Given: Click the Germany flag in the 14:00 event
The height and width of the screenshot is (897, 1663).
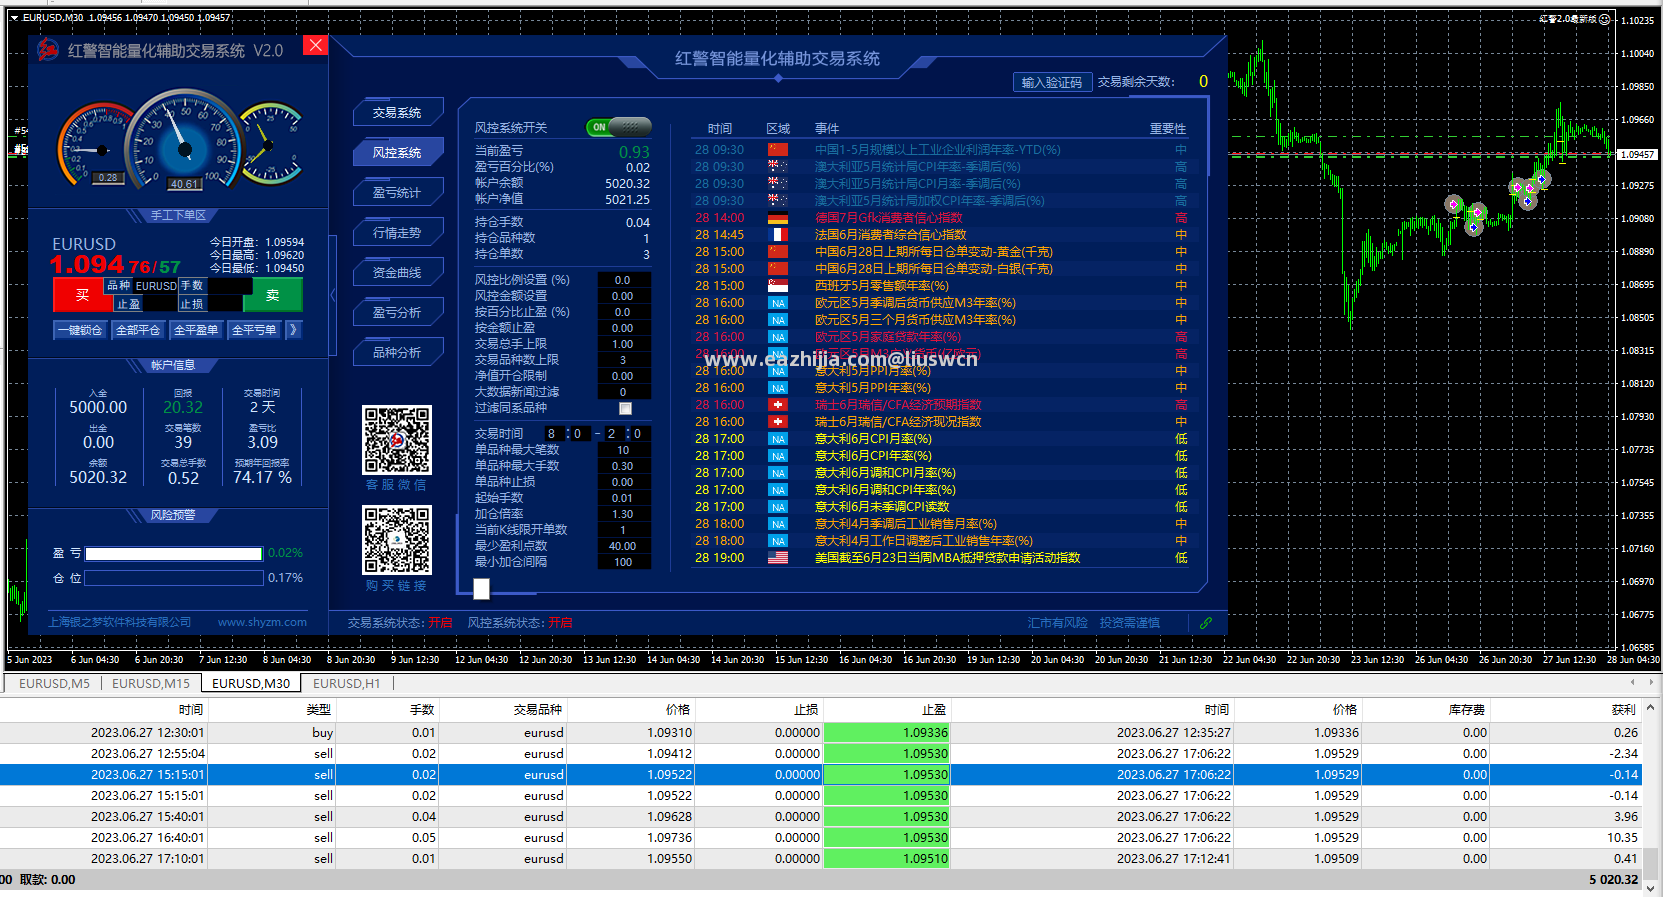Looking at the screenshot, I should coord(777,218).
